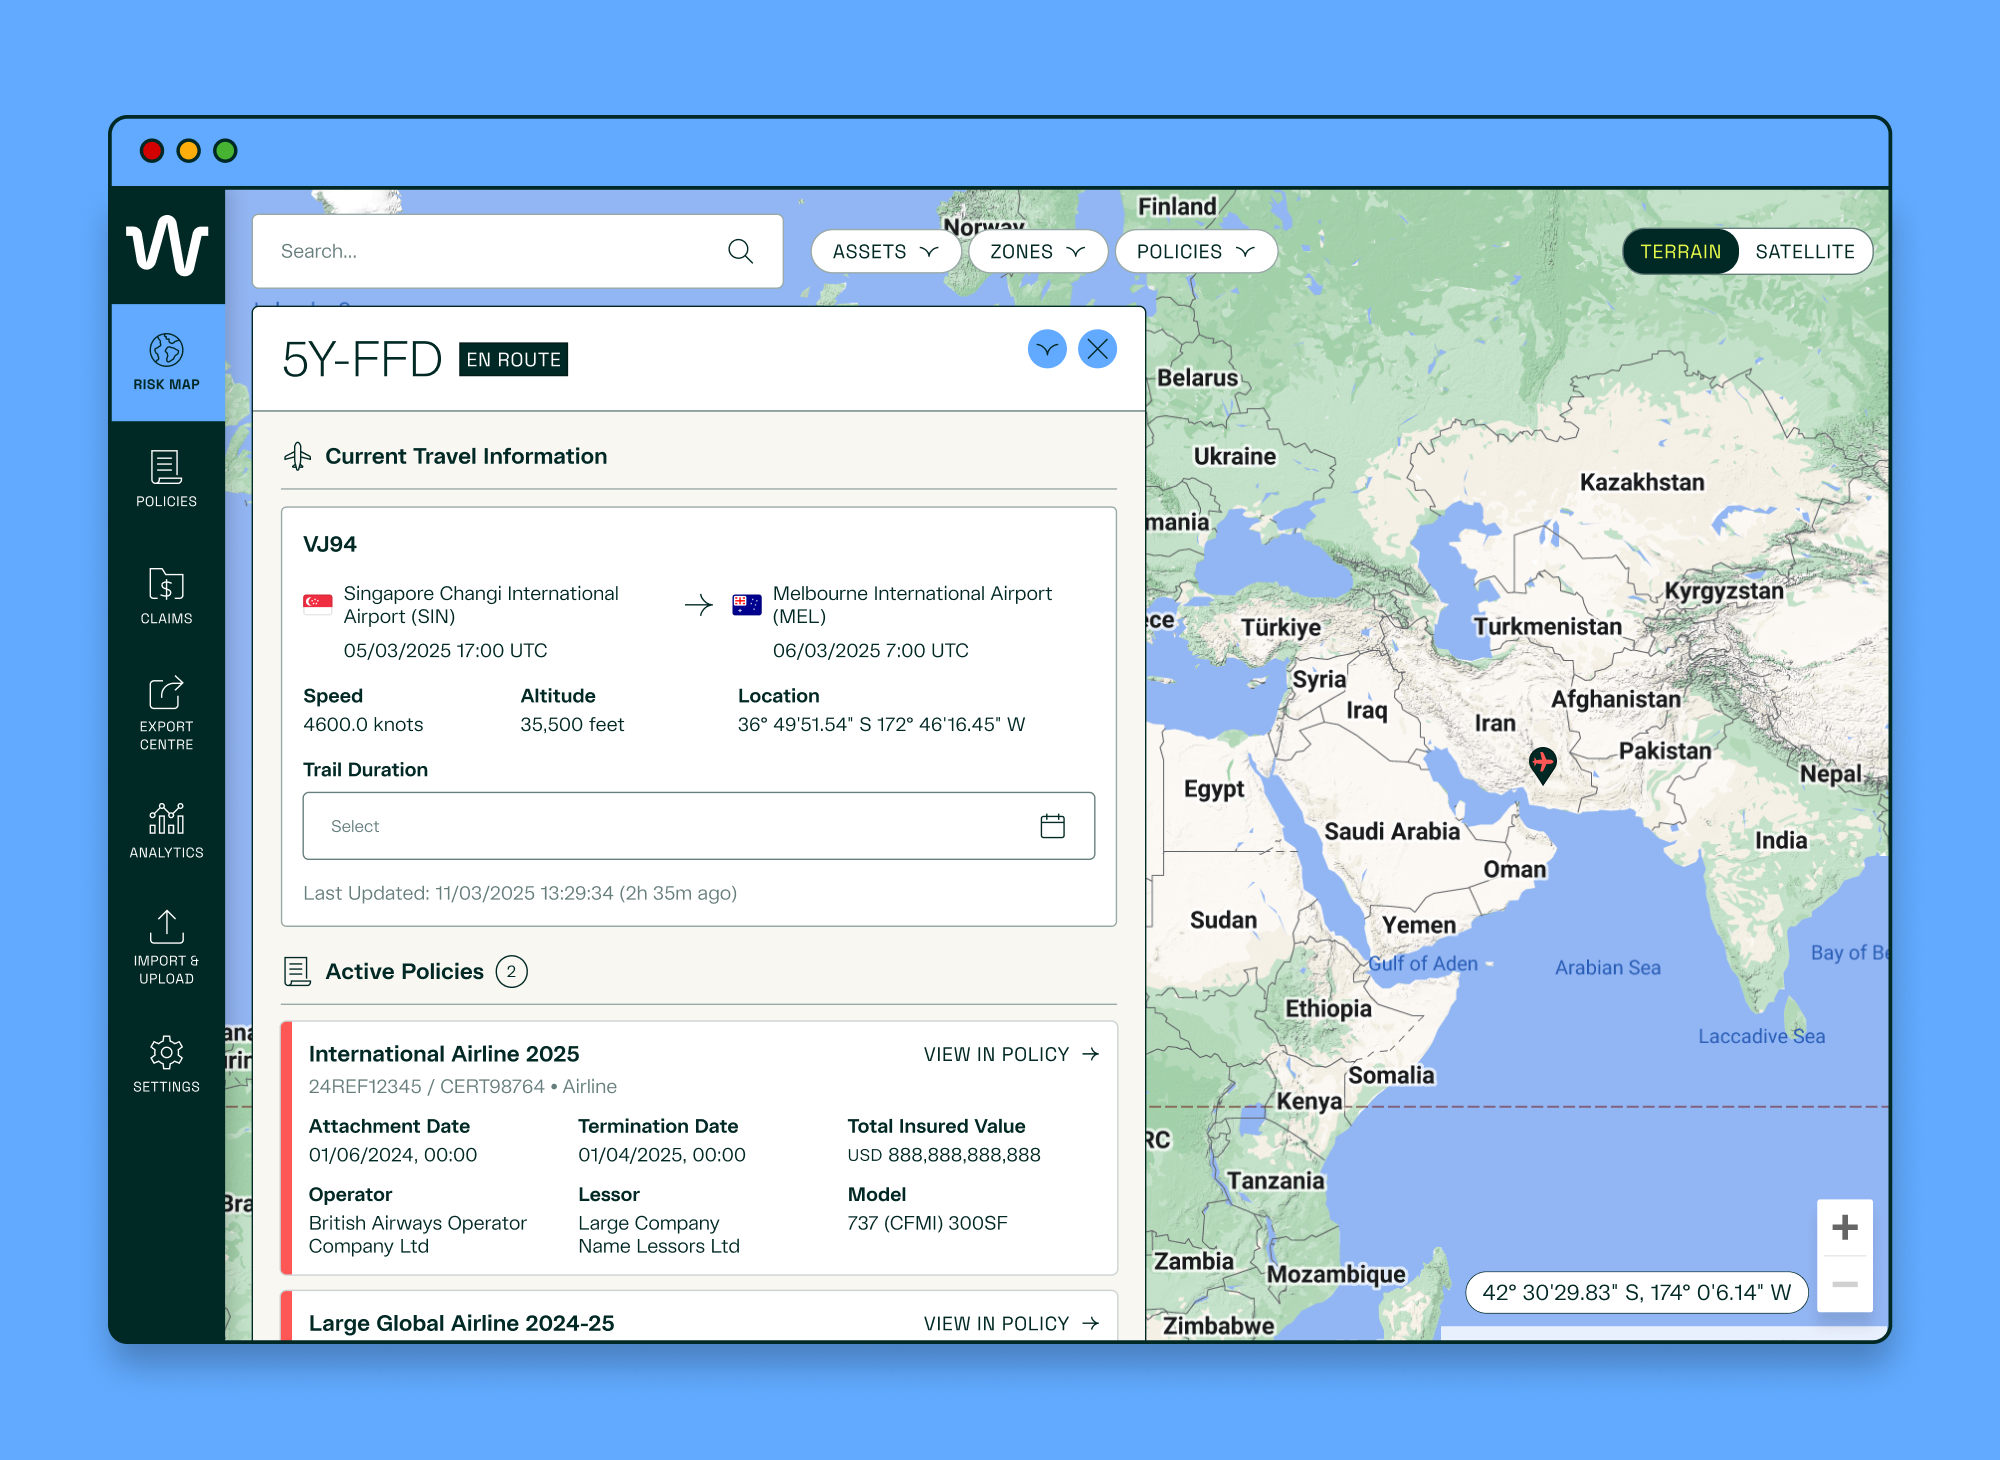Expand the Policies dropdown filter
2000x1460 pixels.
coord(1196,252)
